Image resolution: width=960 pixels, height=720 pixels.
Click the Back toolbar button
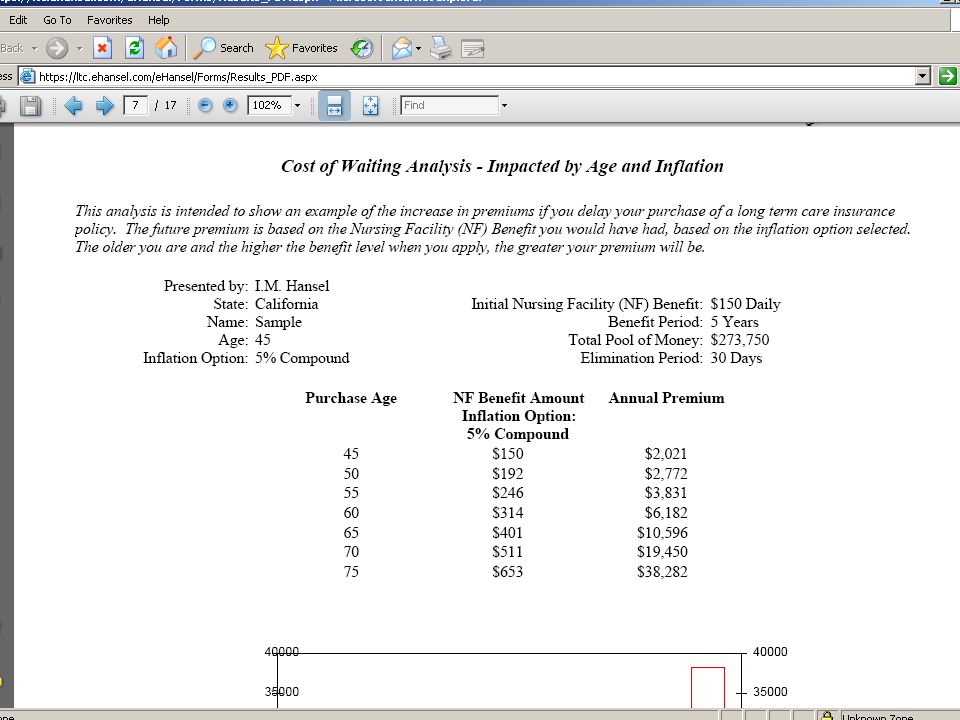pyautogui.click(x=12, y=48)
